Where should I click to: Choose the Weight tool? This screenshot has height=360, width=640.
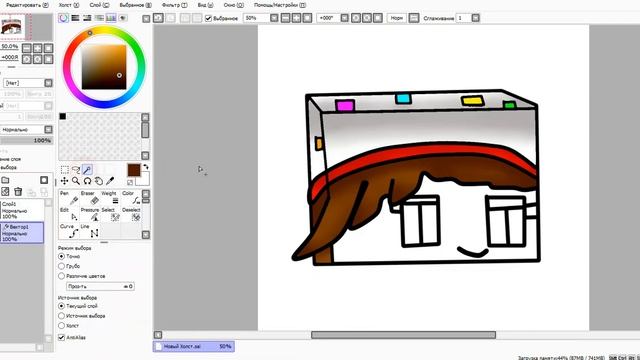pos(110,198)
